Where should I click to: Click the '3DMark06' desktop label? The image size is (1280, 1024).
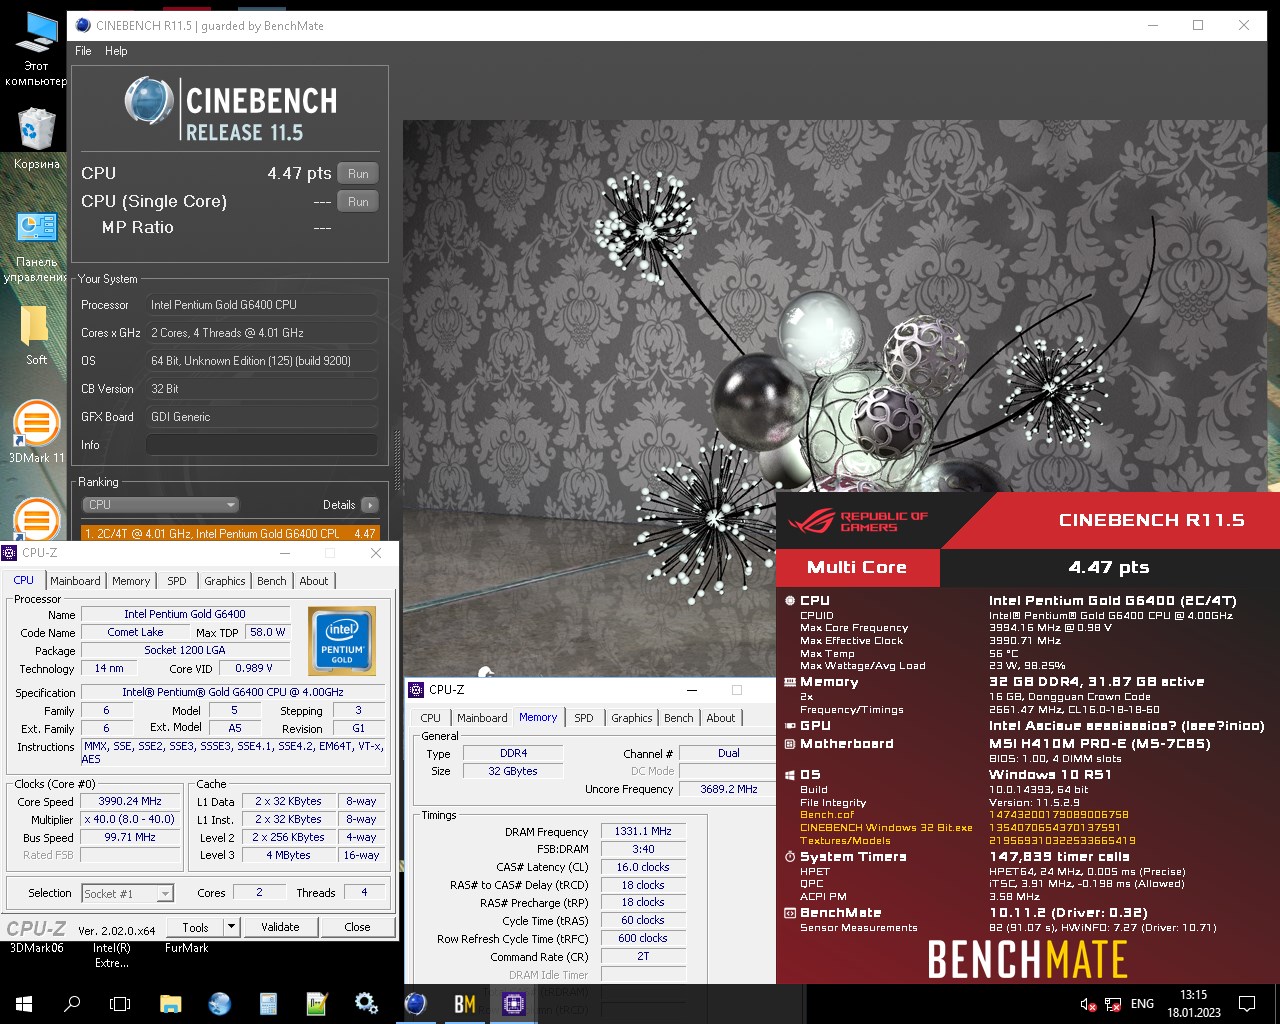pos(36,948)
